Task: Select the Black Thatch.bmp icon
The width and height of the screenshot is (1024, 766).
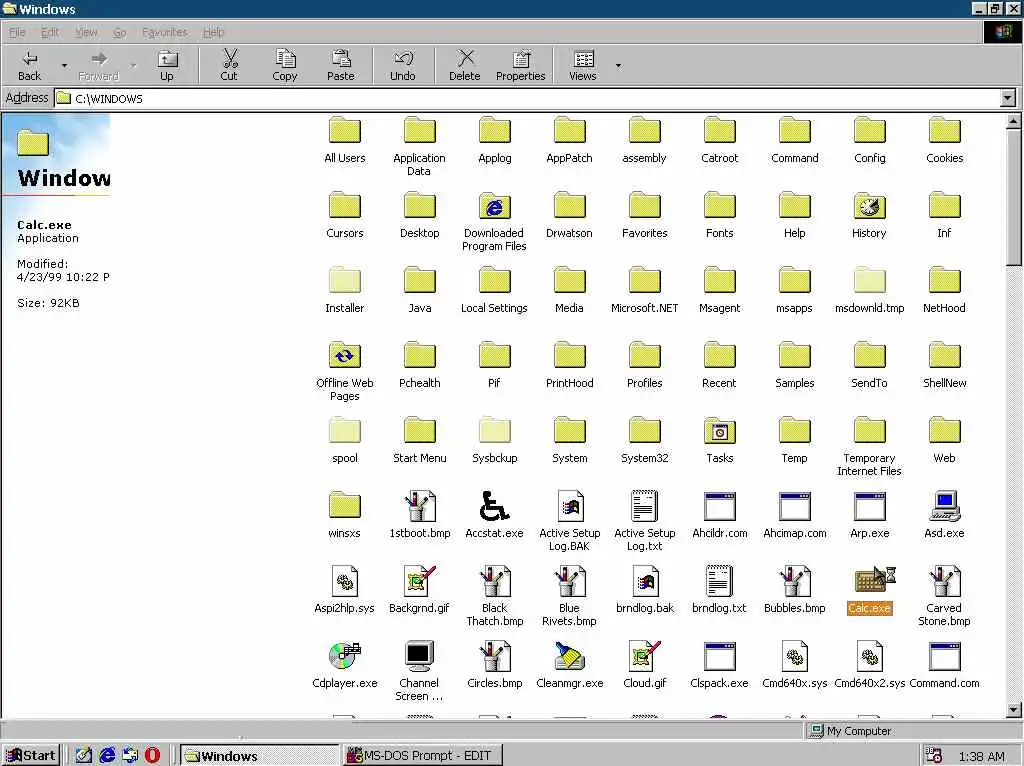Action: click(494, 581)
